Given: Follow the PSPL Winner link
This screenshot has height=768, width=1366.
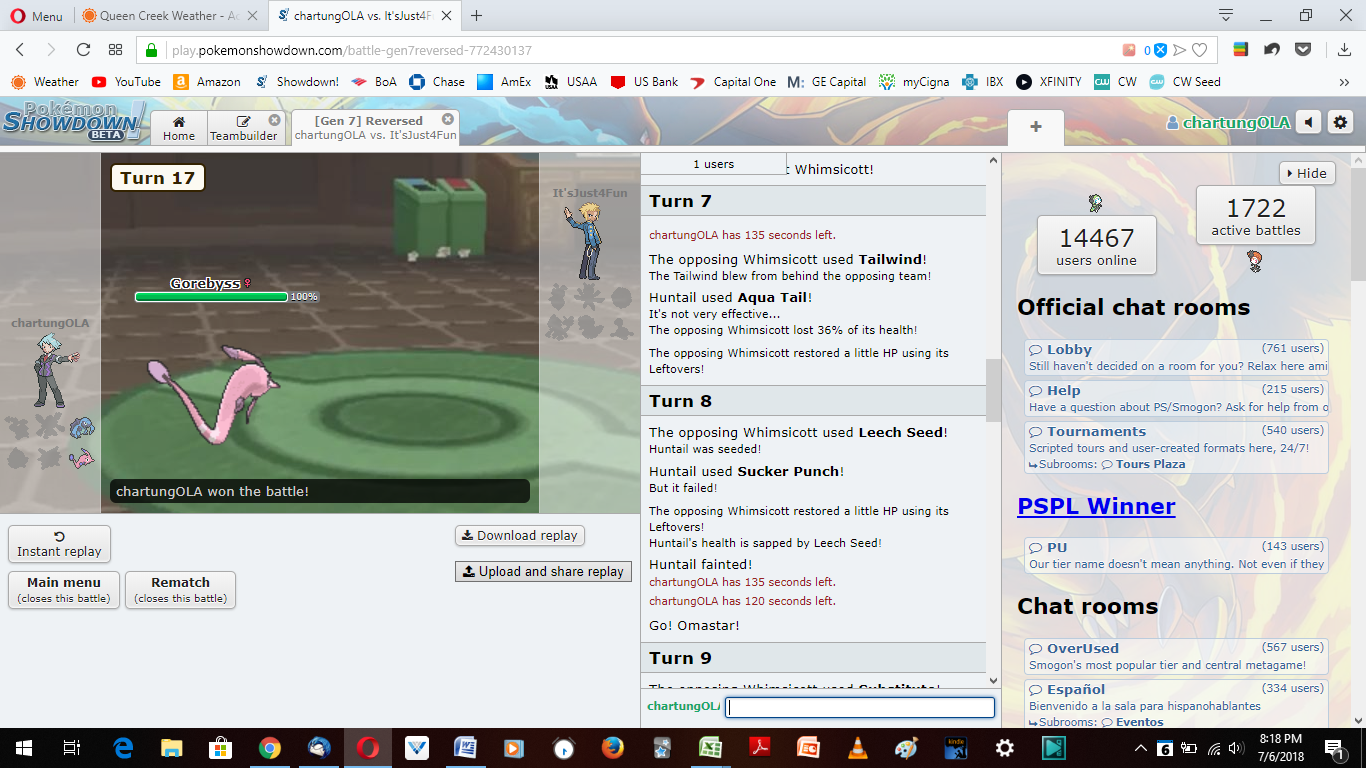Looking at the screenshot, I should pos(1096,506).
